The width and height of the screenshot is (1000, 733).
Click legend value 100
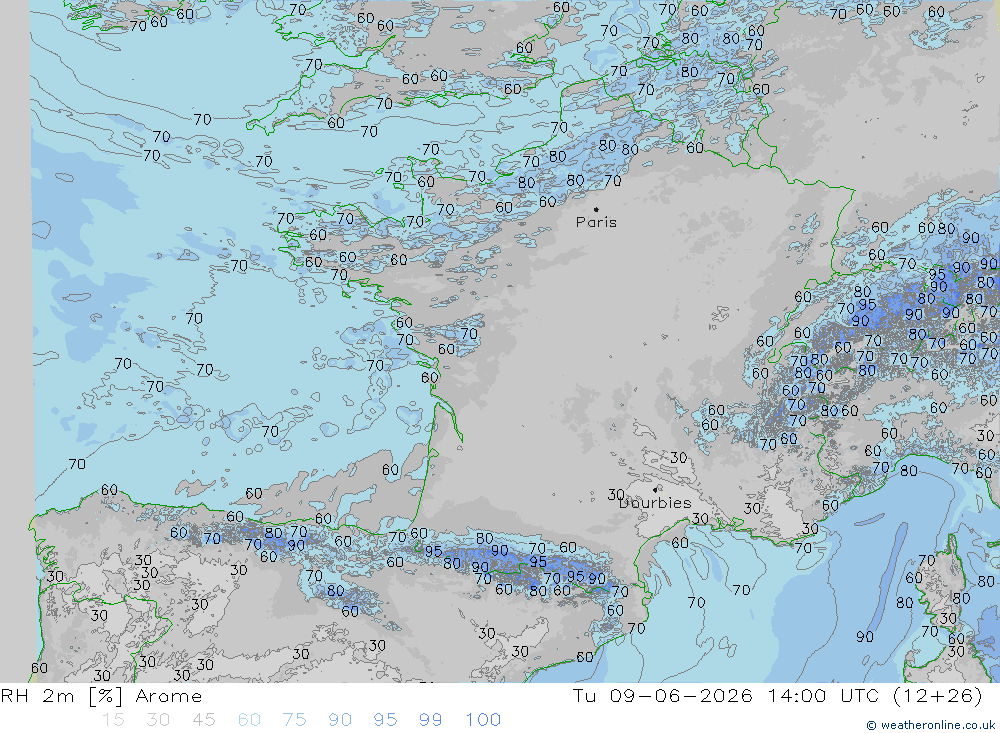(483, 720)
